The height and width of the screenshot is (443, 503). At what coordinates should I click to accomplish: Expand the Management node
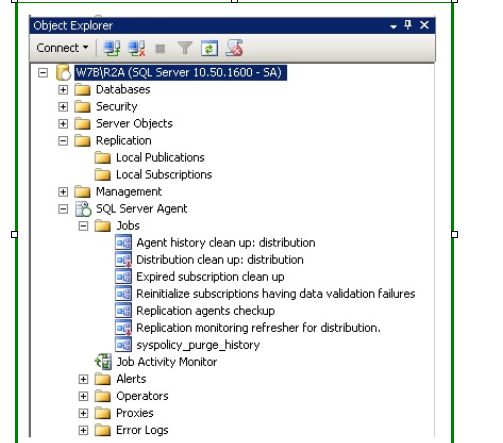(x=63, y=192)
